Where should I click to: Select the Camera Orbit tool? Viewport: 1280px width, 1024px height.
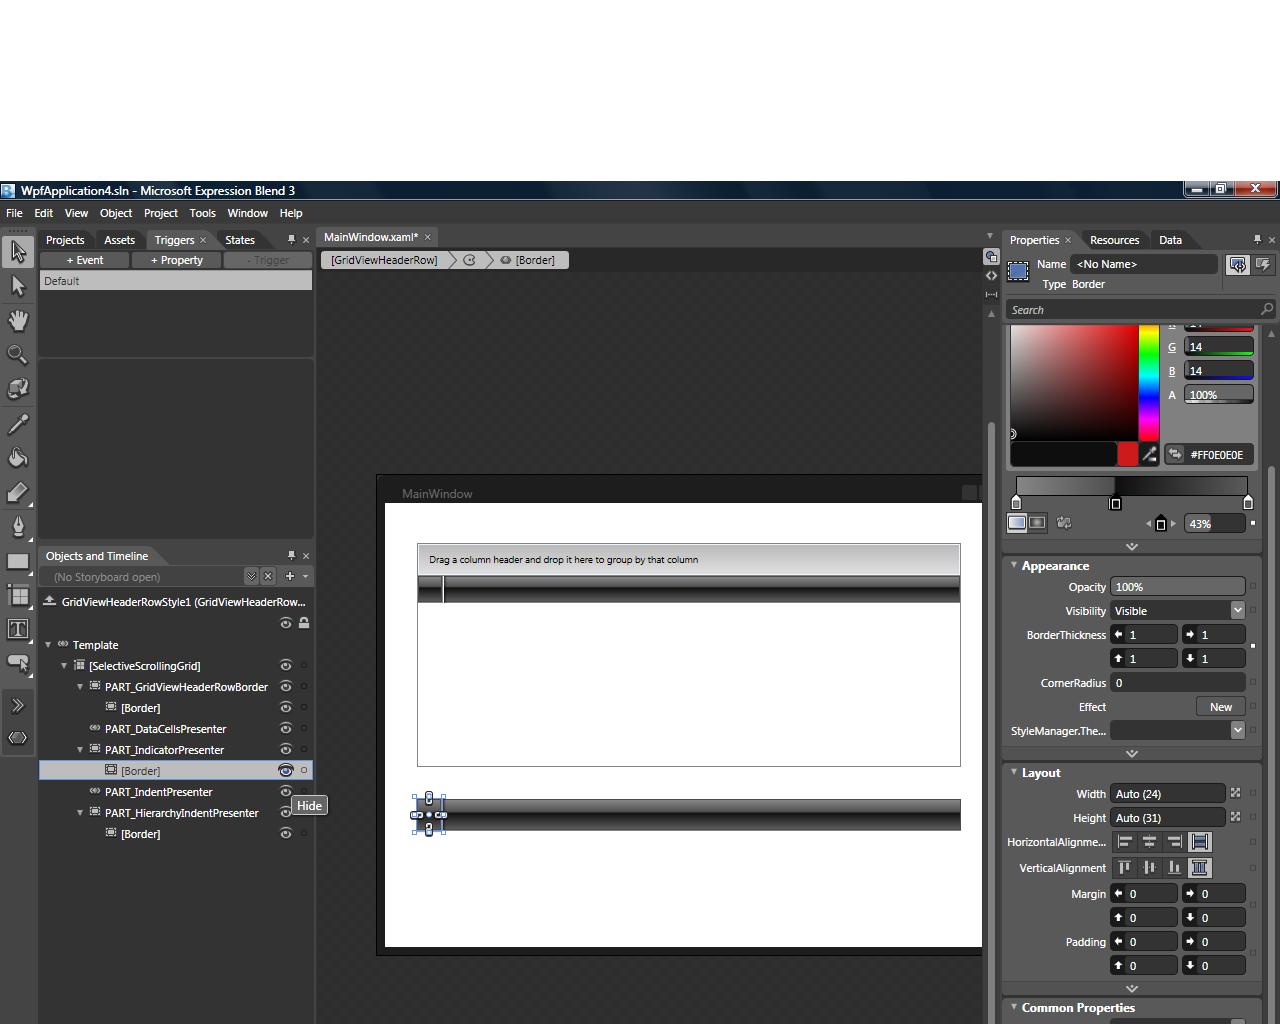(x=18, y=389)
